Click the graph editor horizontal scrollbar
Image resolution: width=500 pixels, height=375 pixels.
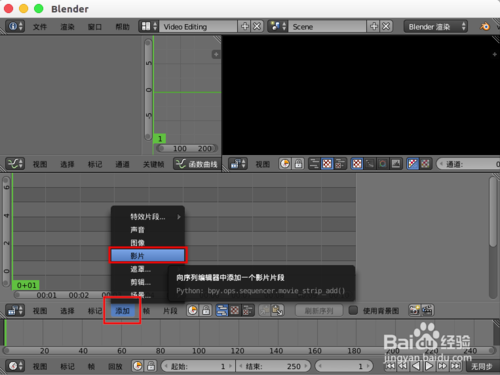point(187,148)
